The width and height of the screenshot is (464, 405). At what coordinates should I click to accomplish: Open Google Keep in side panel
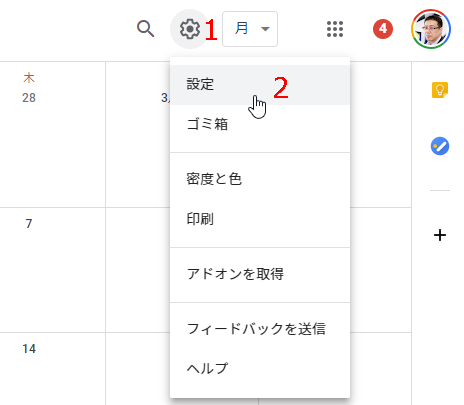[x=440, y=90]
